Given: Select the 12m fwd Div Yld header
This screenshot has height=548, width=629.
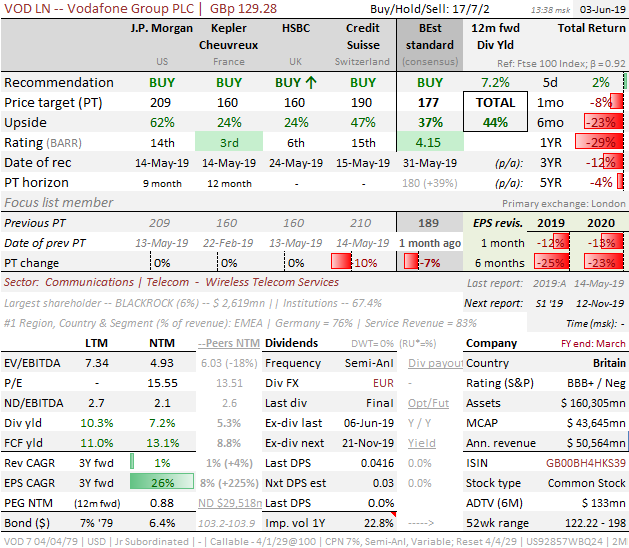Looking at the screenshot, I should coord(495,37).
